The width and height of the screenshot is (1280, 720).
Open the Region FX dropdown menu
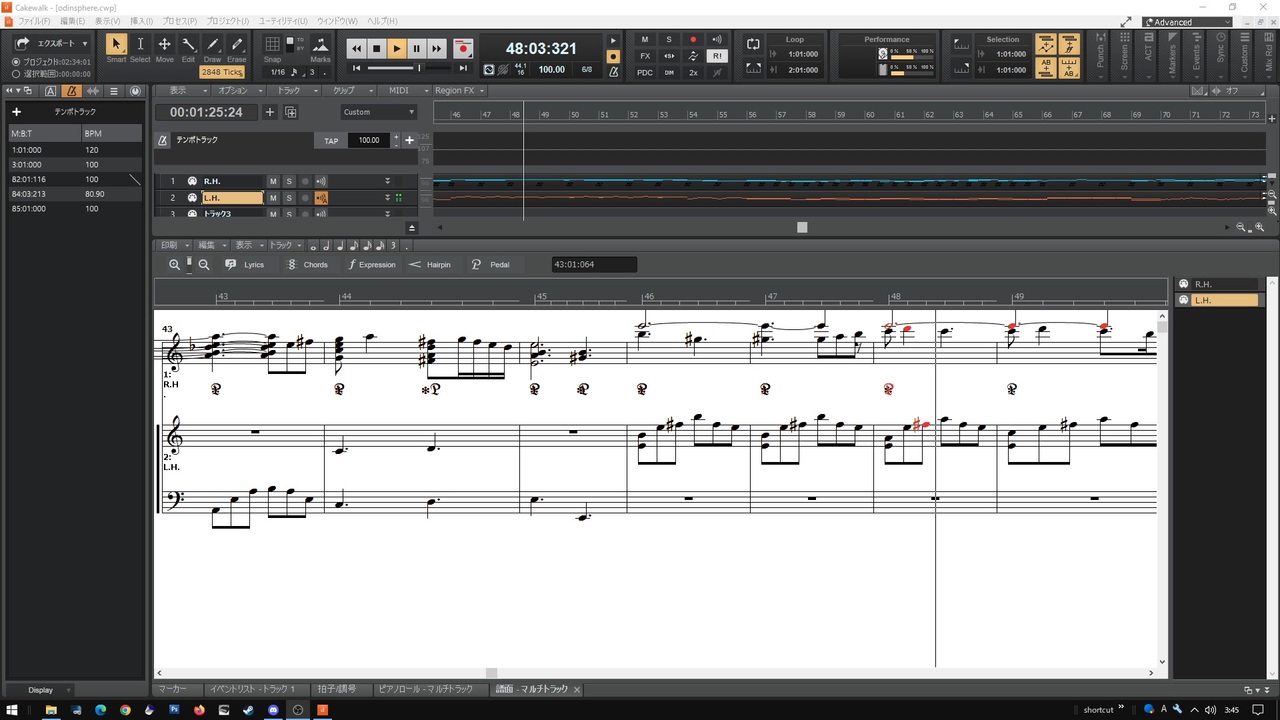[460, 91]
